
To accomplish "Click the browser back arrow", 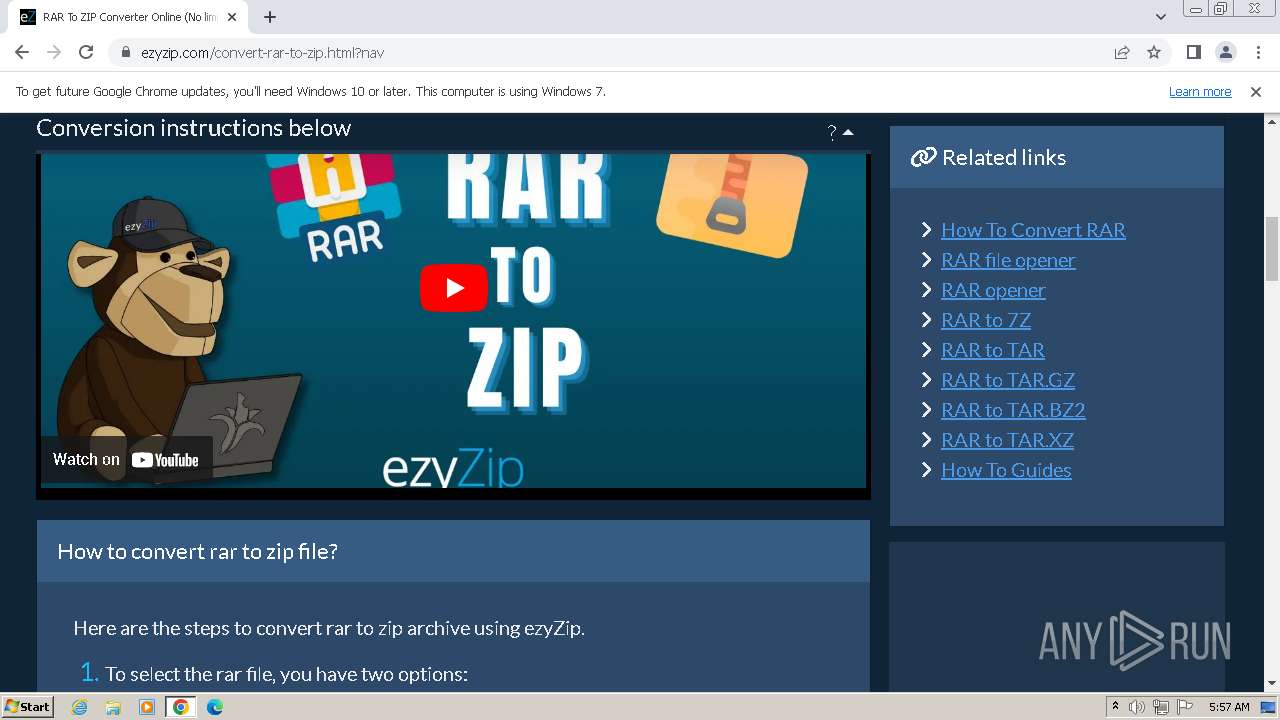I will click(x=22, y=53).
